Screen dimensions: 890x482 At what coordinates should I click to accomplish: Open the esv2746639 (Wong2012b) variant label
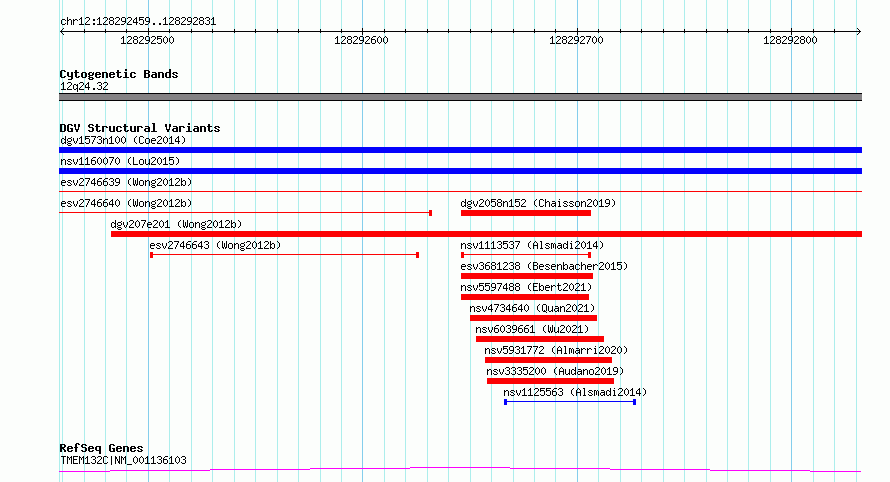126,182
